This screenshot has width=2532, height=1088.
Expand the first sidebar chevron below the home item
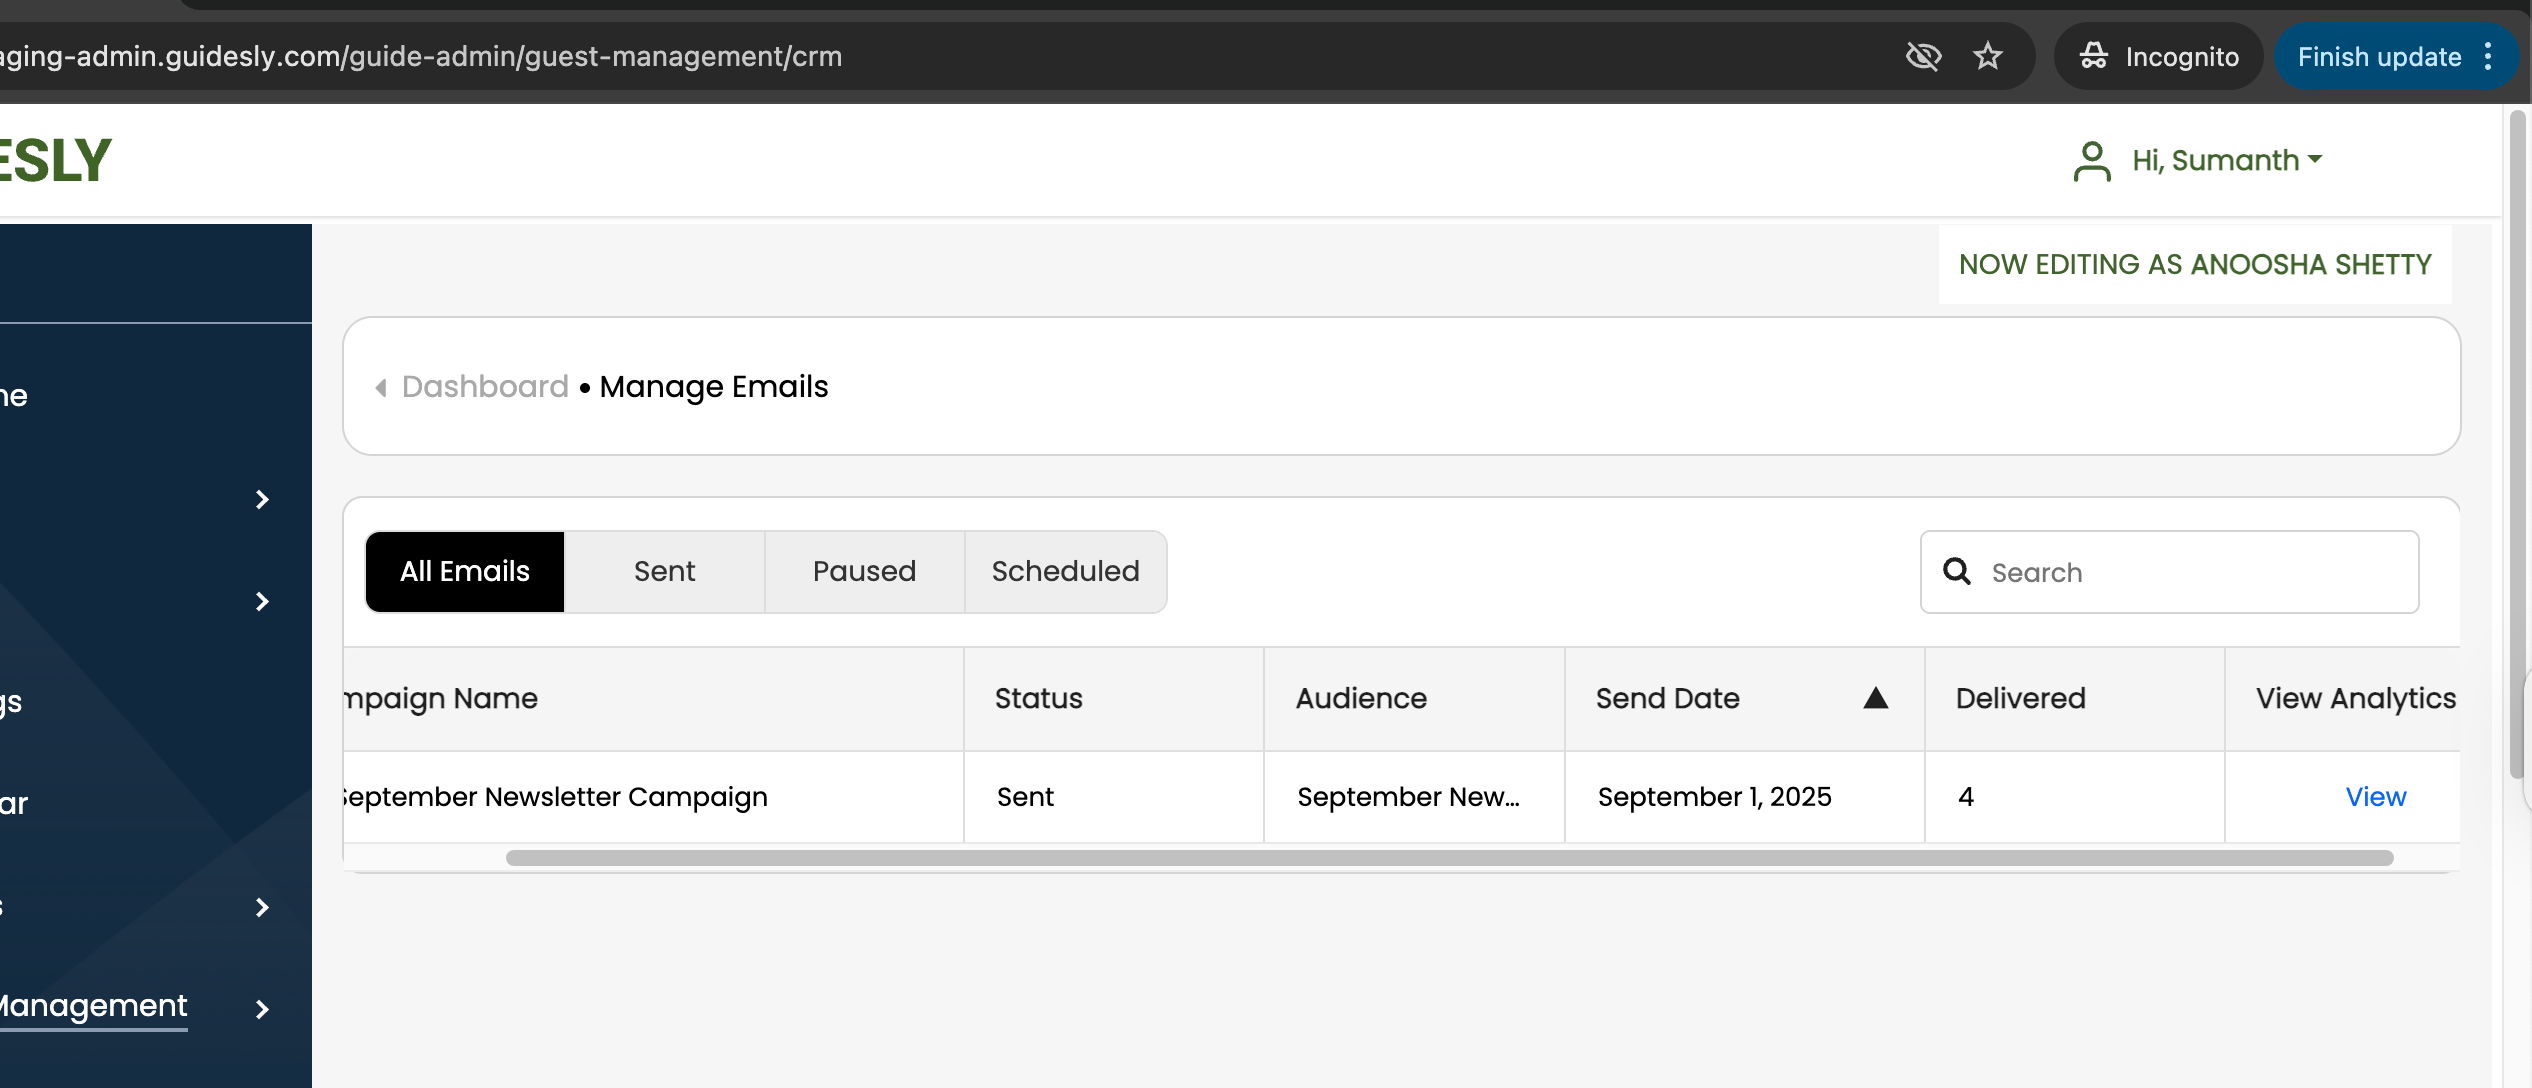(262, 499)
